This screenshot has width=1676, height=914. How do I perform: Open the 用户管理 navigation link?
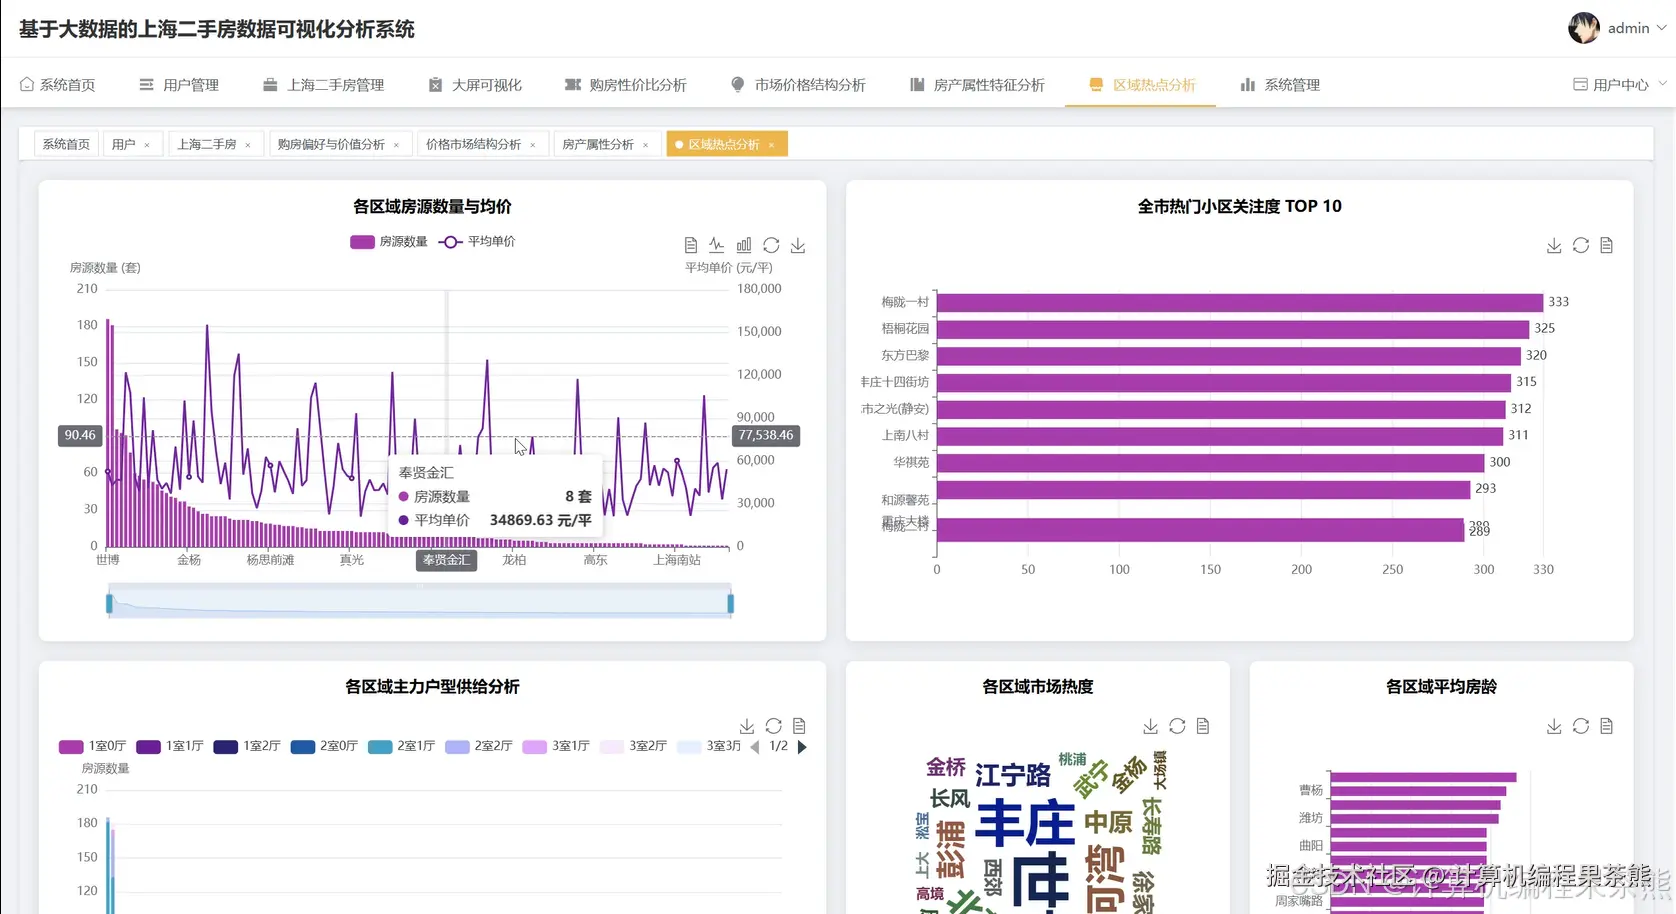(x=180, y=84)
